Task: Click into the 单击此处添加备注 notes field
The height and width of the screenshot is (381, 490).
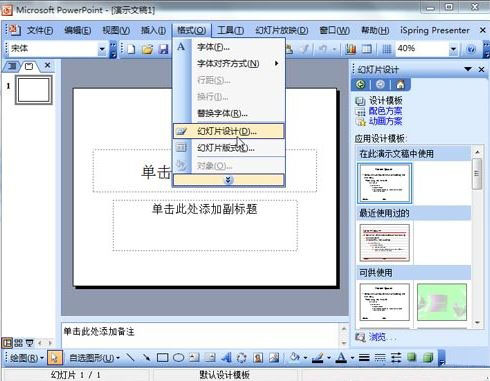Action: [x=200, y=335]
